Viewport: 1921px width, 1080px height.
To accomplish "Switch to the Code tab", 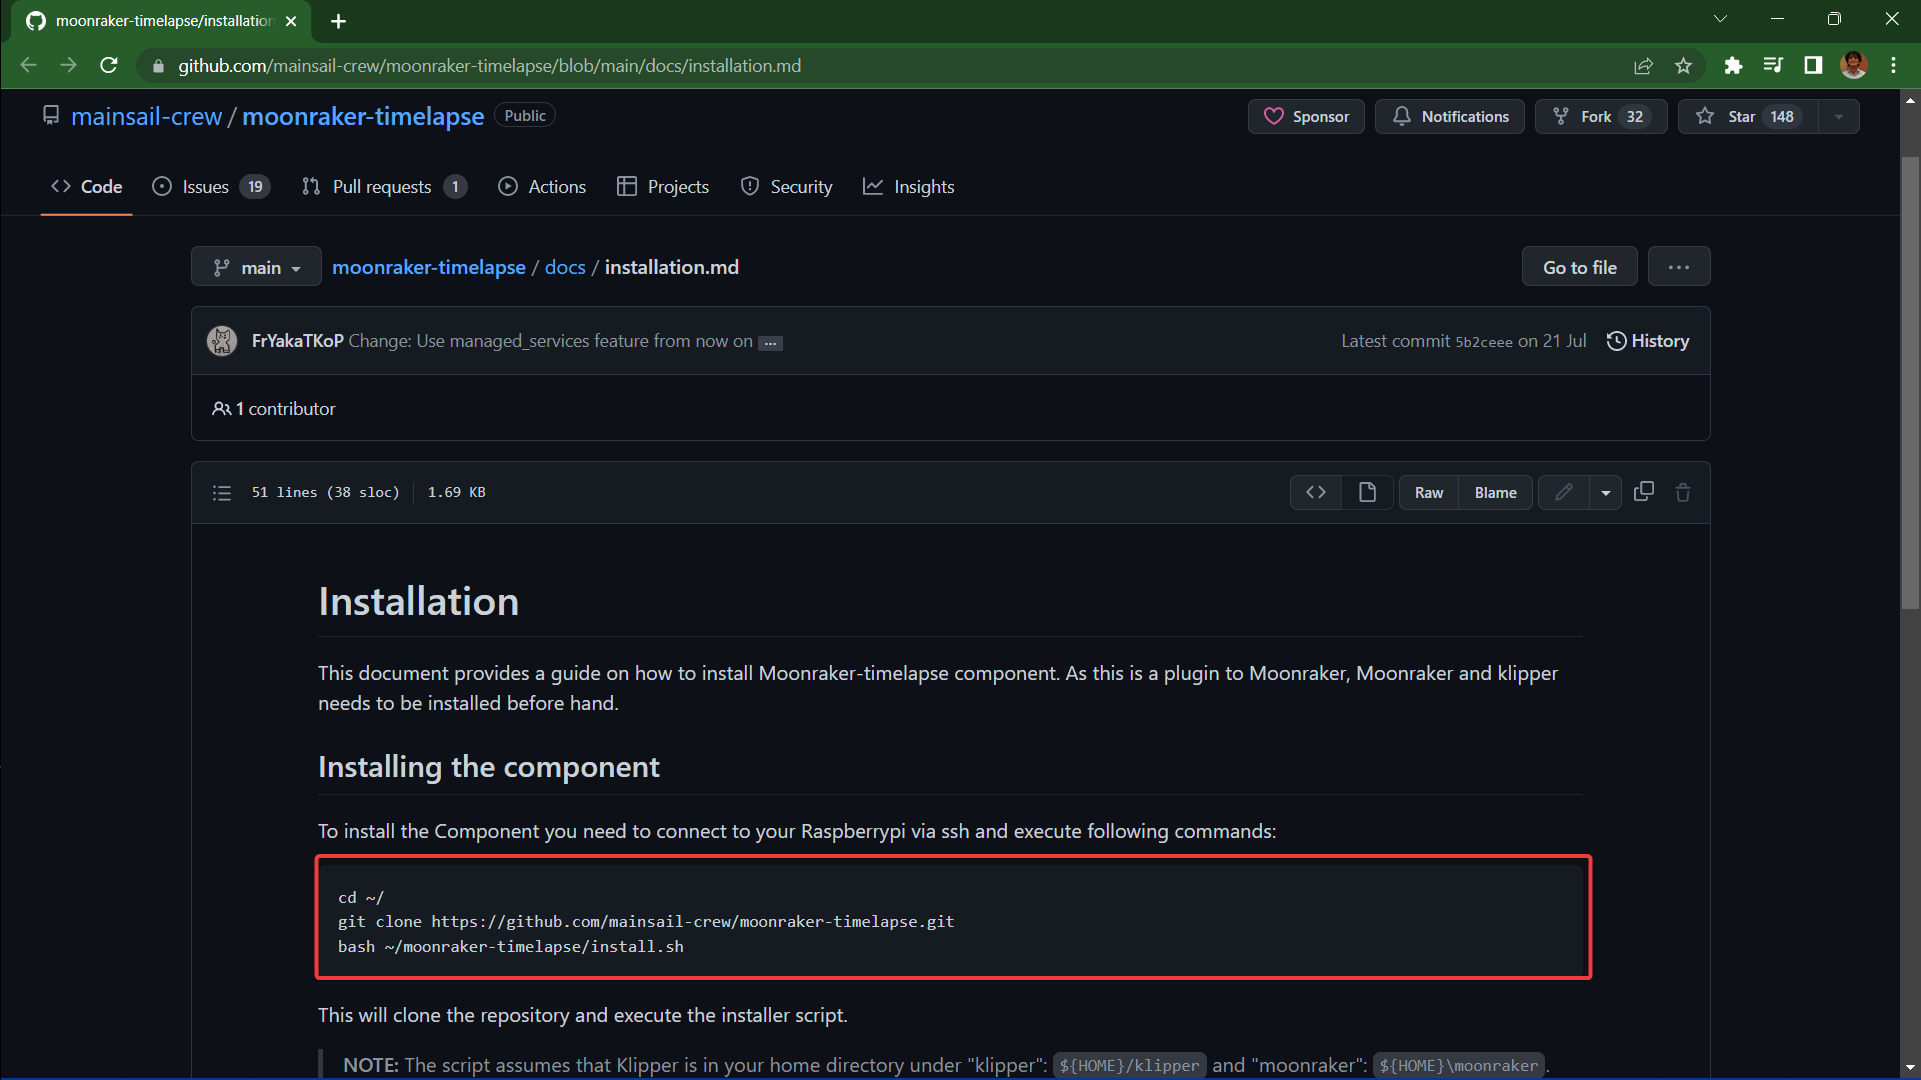I will coord(87,187).
